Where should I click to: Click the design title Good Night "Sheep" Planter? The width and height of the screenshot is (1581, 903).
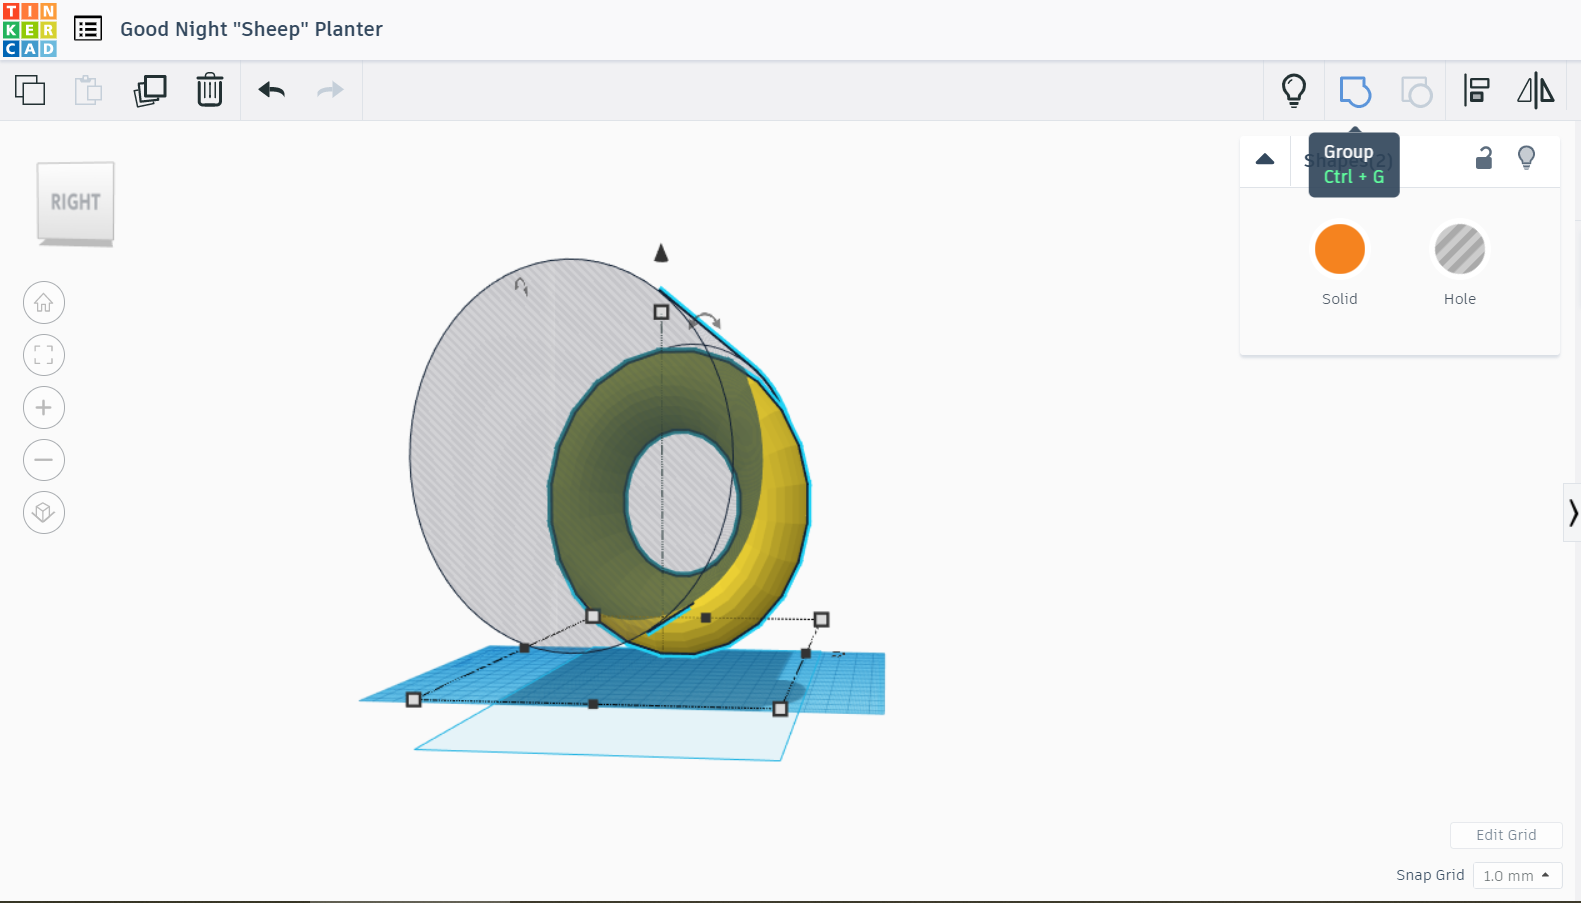pyautogui.click(x=251, y=29)
